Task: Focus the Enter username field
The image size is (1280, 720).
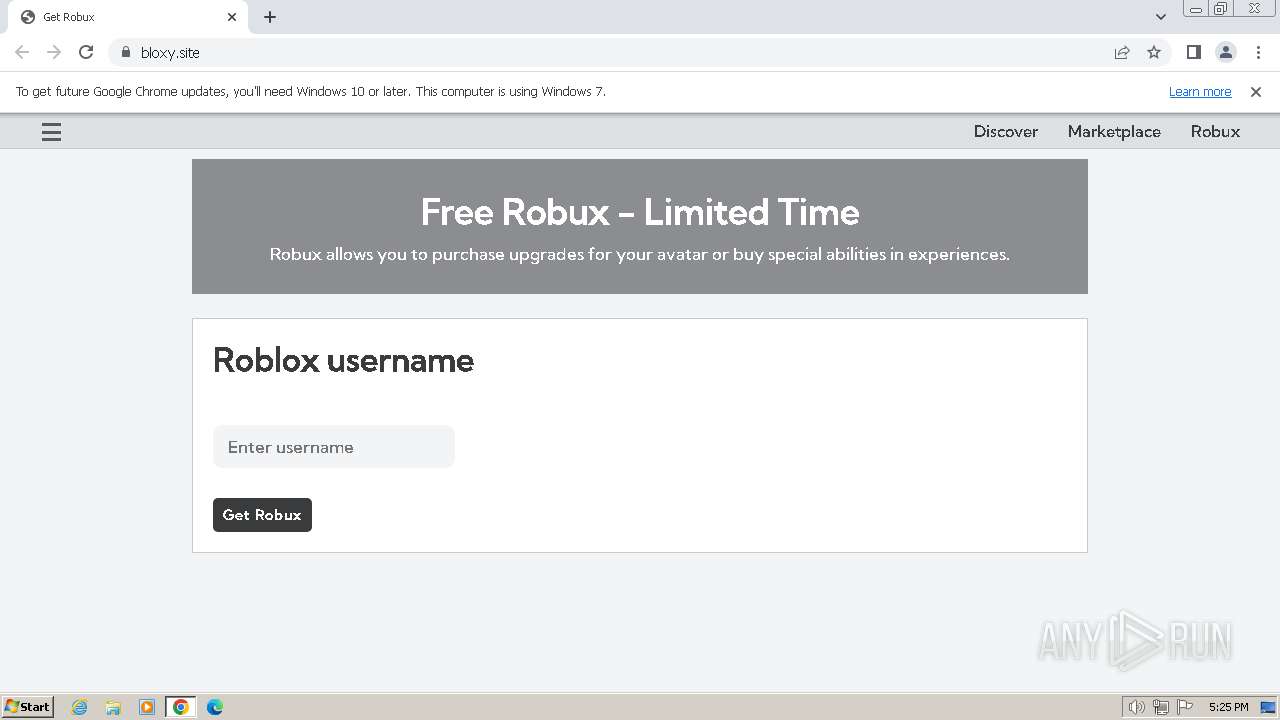Action: coord(334,447)
